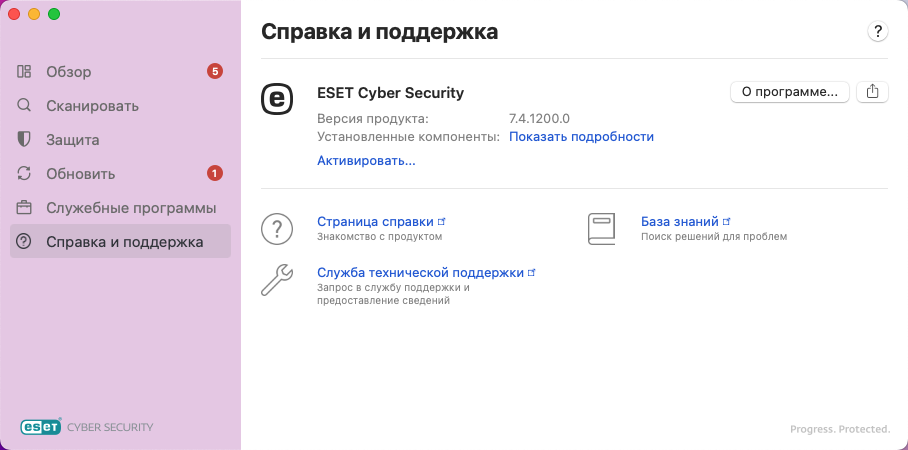The width and height of the screenshot is (908, 450).
Task: Open the Служба технической поддержки link
Action: (420, 271)
